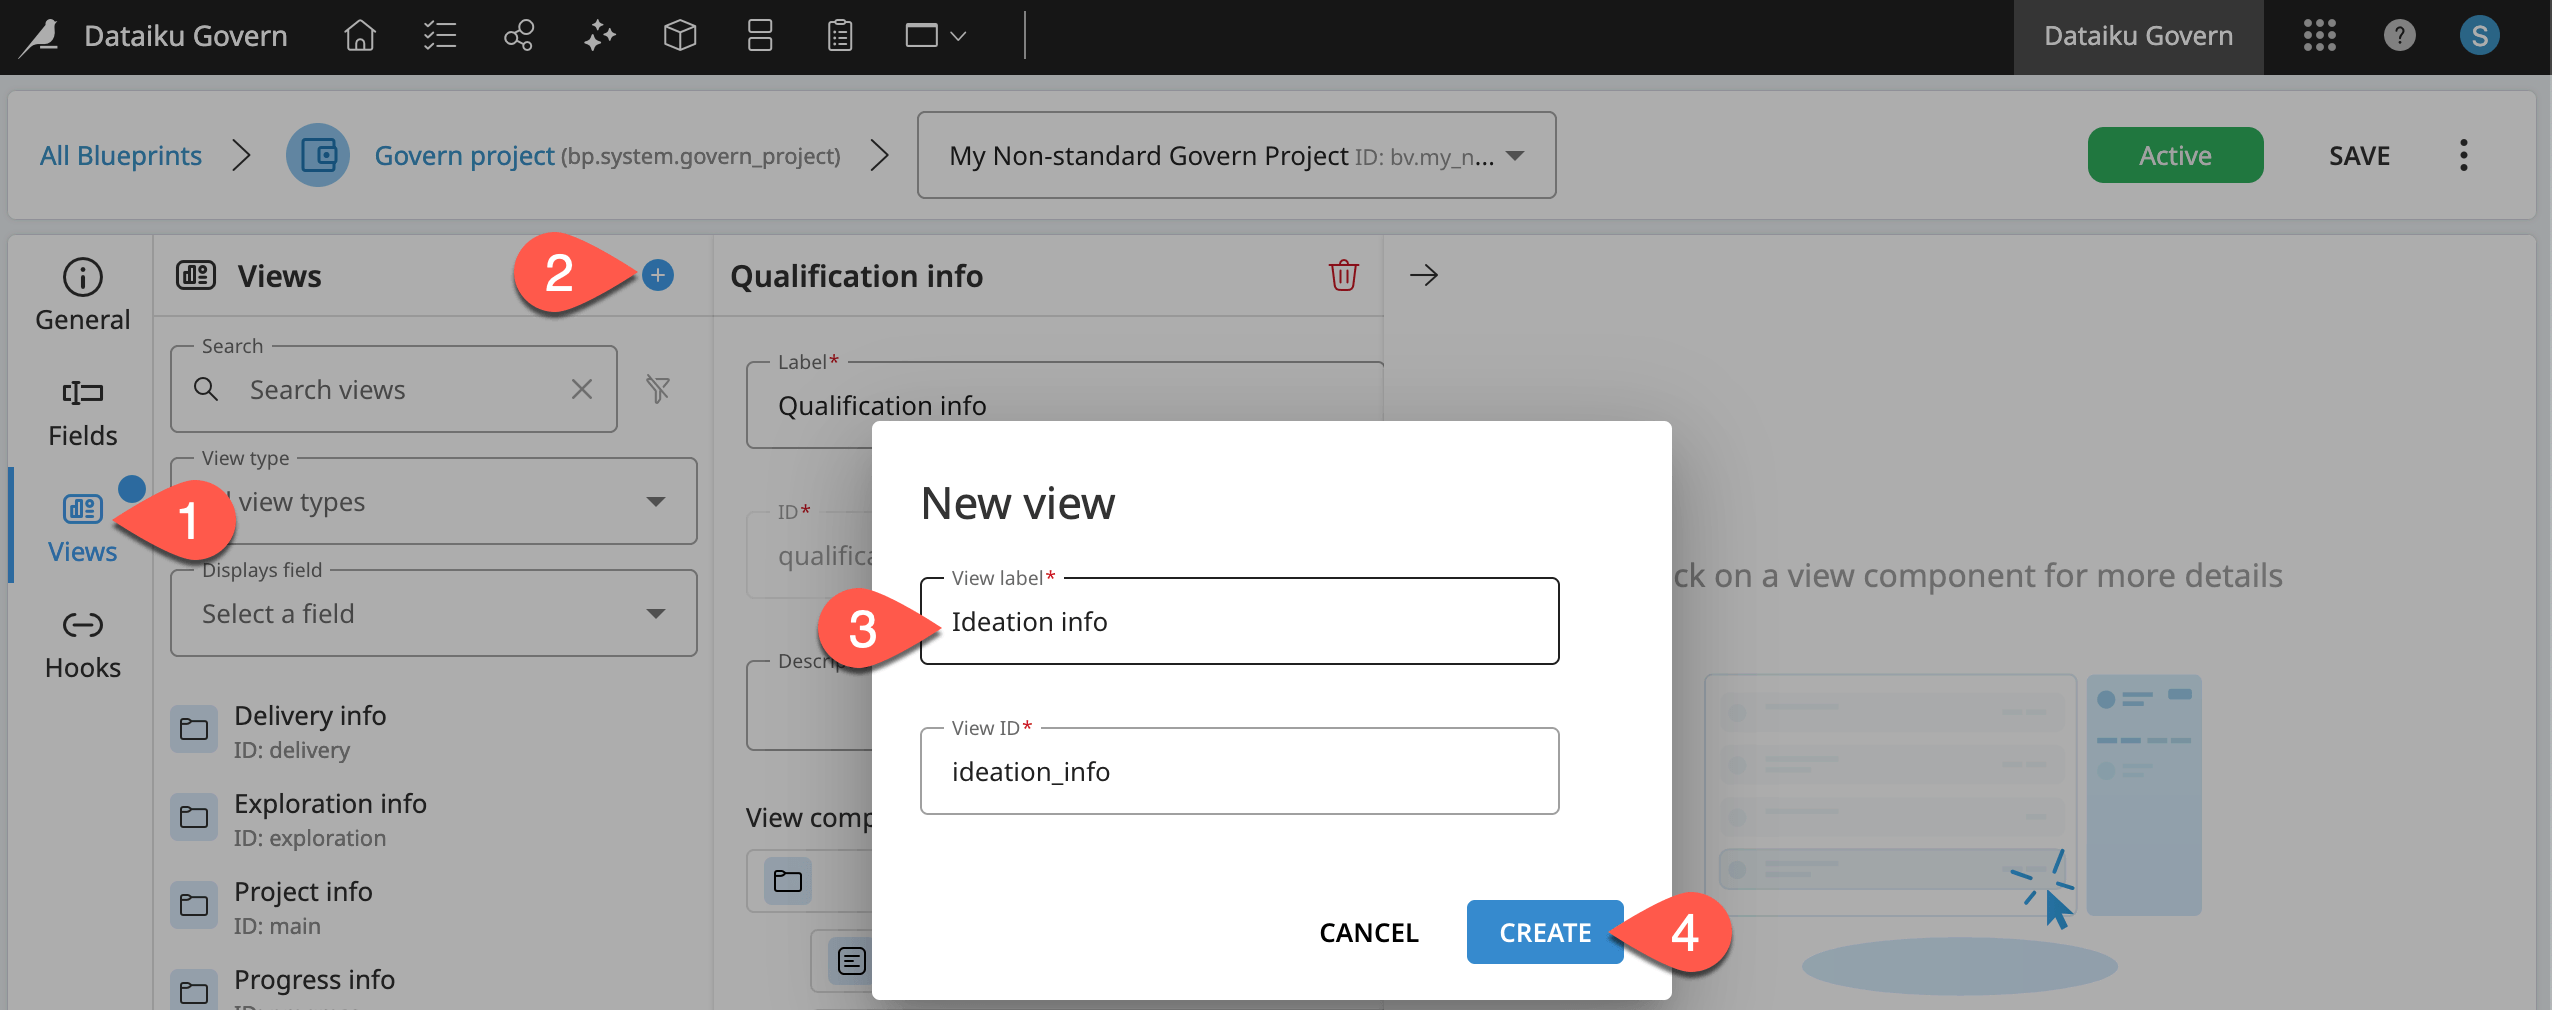Screen dimensions: 2552x1010
Task: Cancel the New view dialog
Action: click(1369, 932)
